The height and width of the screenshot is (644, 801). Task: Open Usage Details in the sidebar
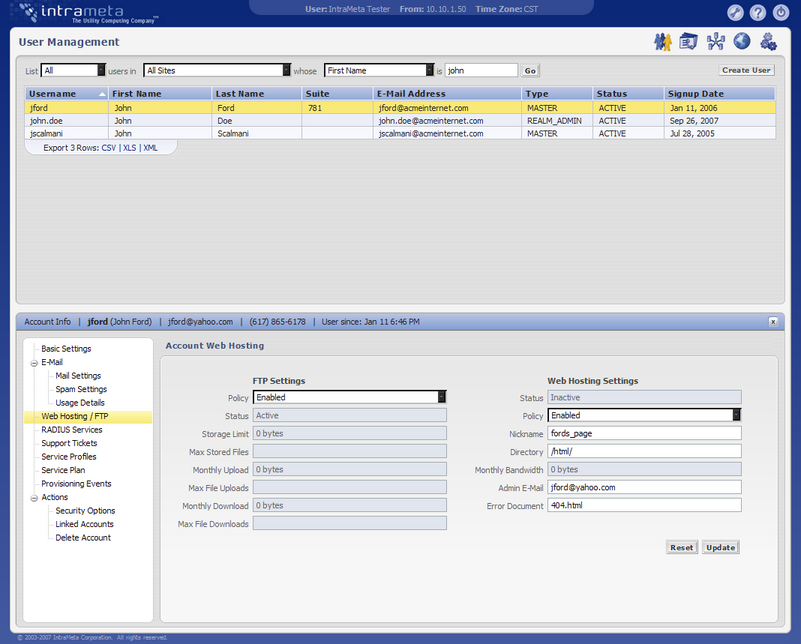coord(80,403)
